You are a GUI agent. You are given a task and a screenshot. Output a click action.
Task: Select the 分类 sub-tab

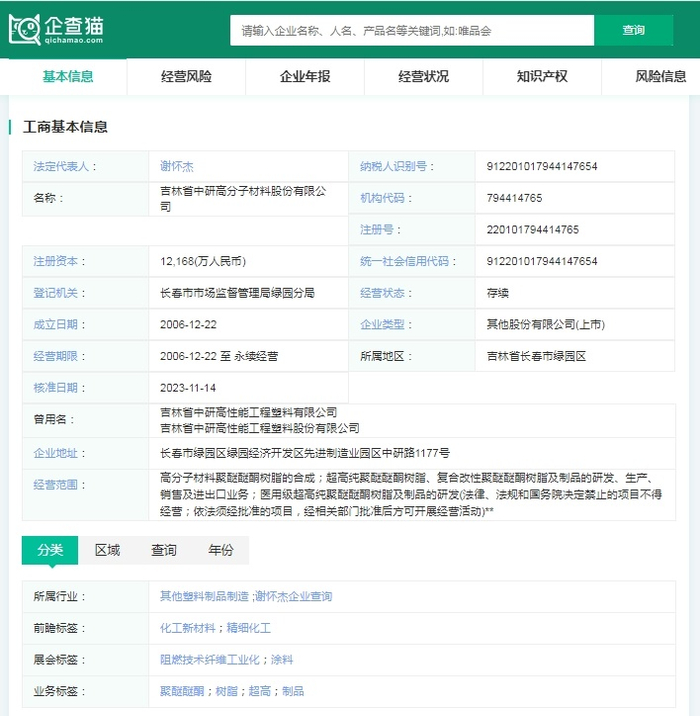(50, 551)
